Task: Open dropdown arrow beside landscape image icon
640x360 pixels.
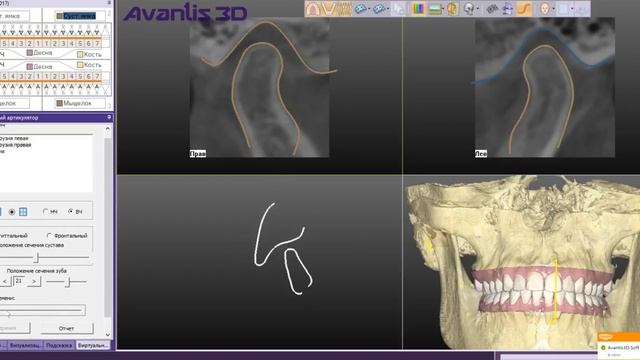Action: point(443,9)
